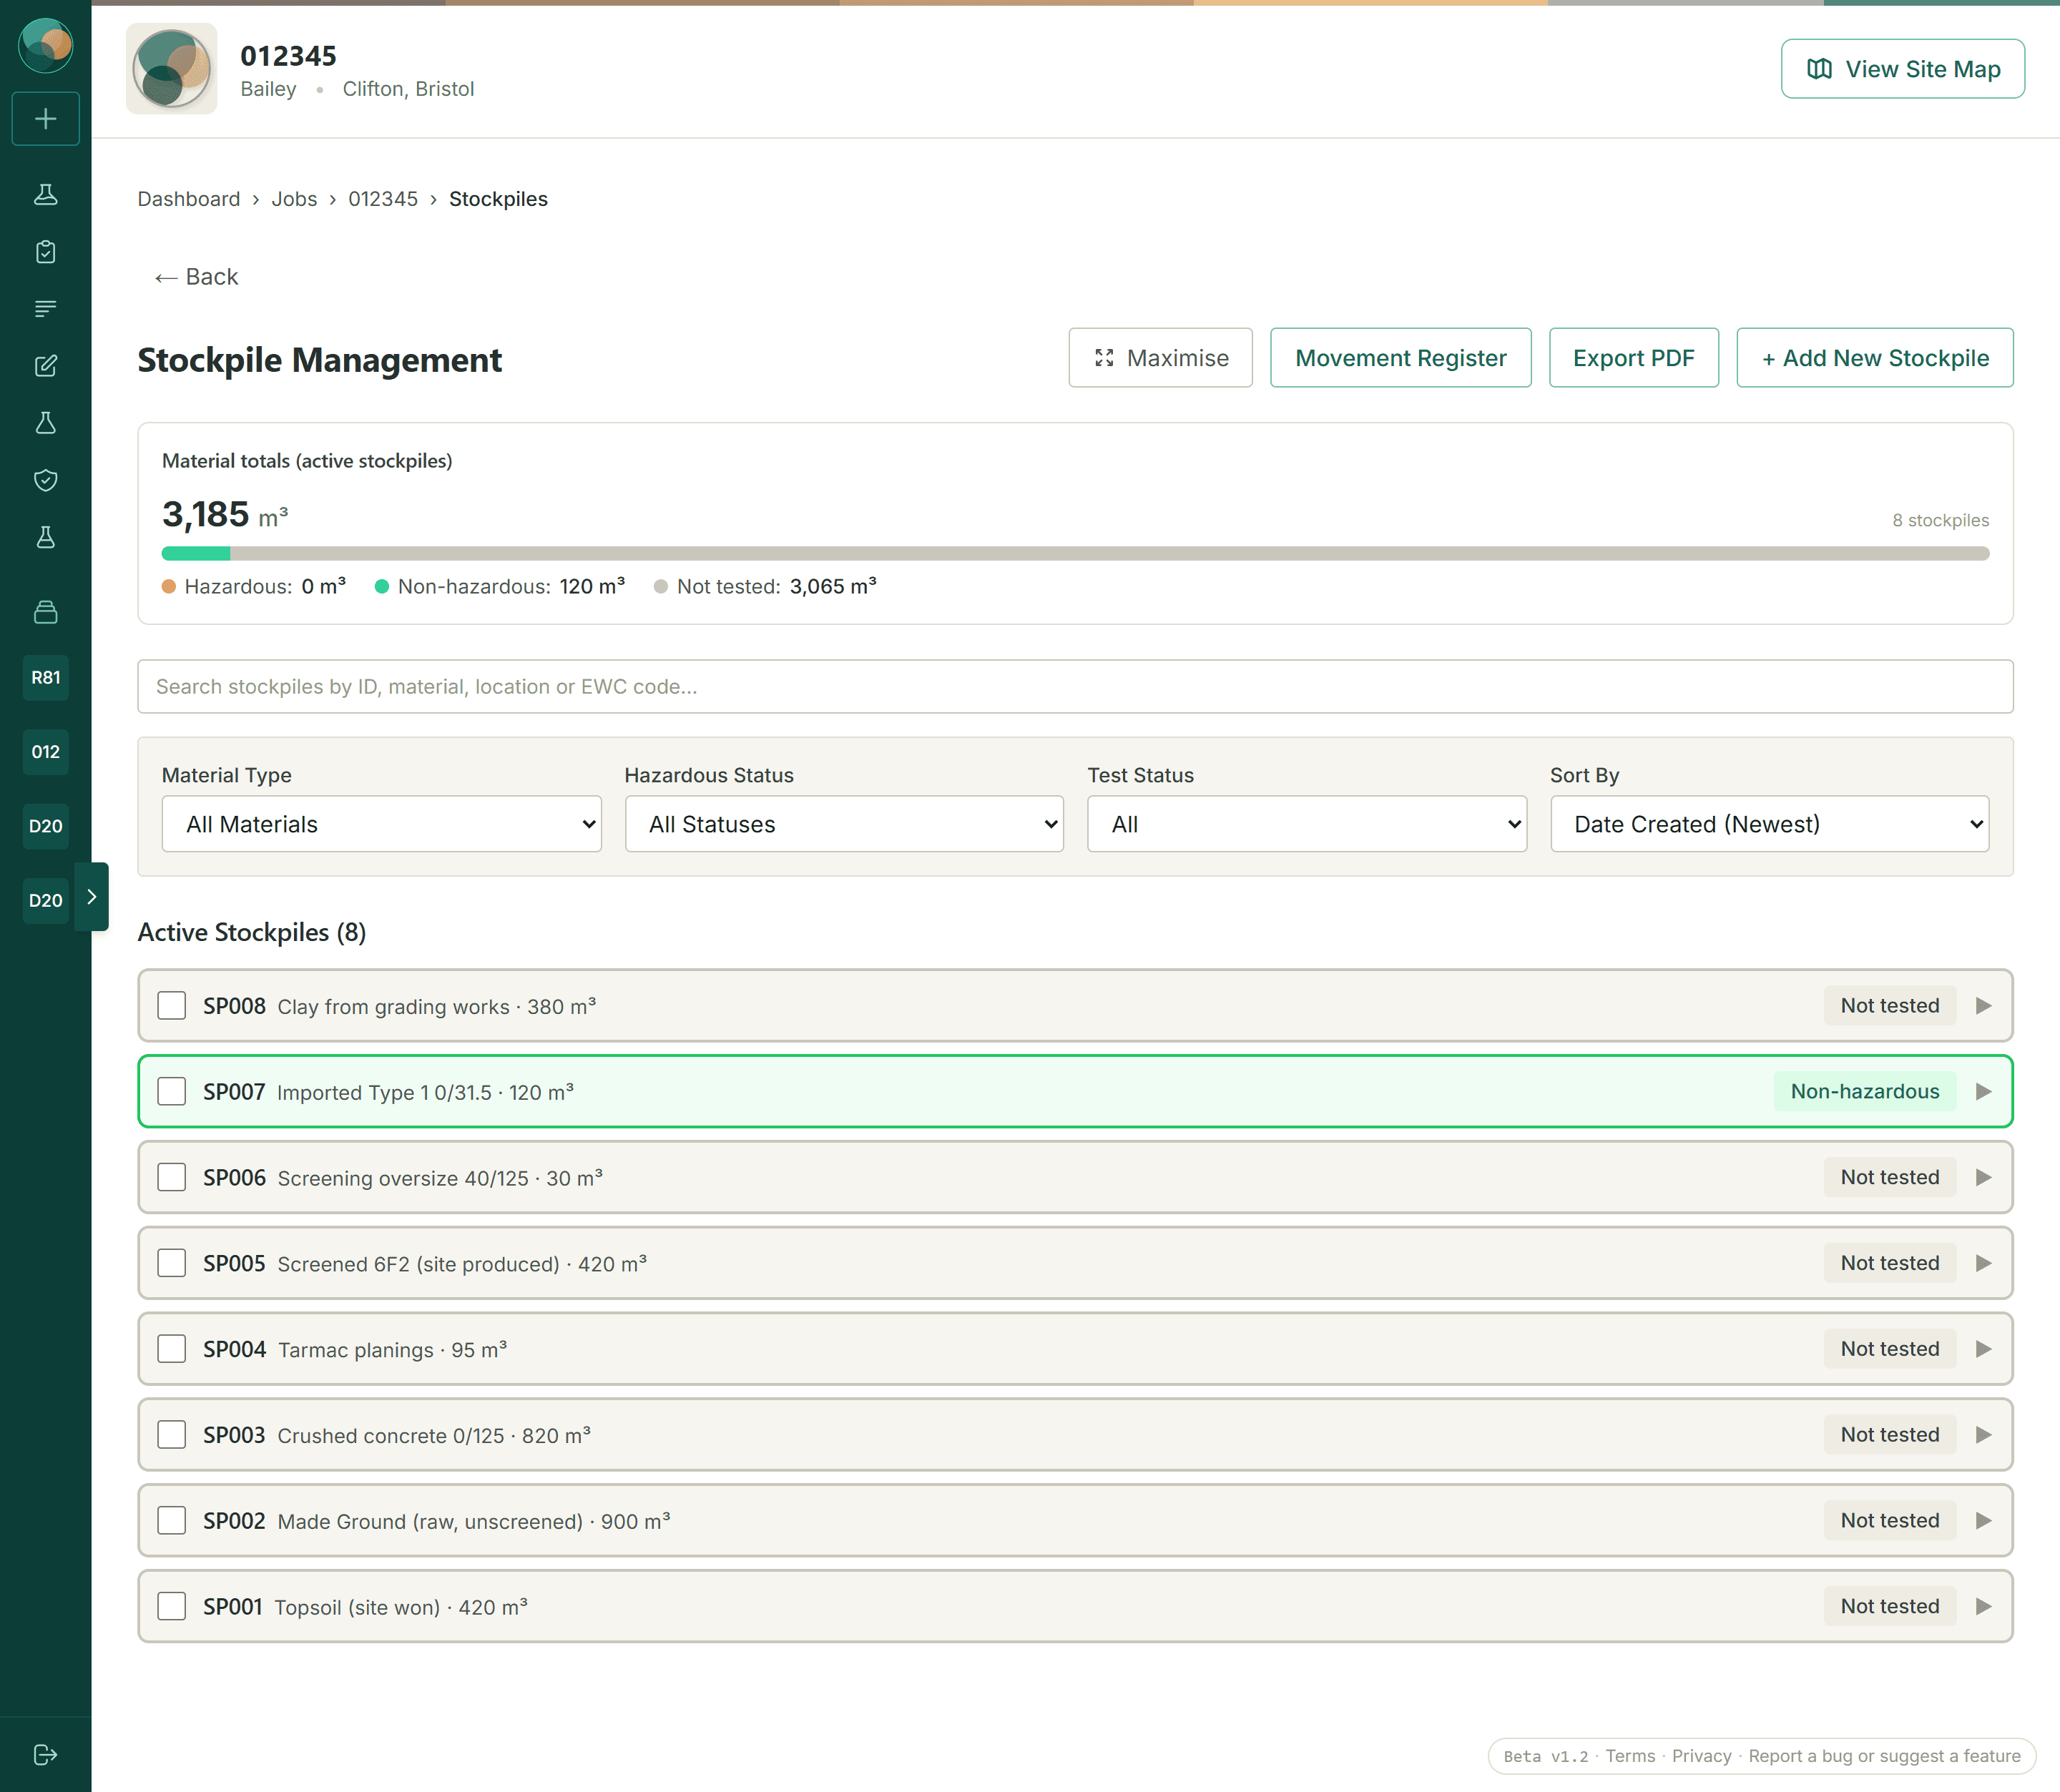The width and height of the screenshot is (2060, 1792).
Task: Click the Non-hazardous badge on SP007
Action: [1864, 1092]
